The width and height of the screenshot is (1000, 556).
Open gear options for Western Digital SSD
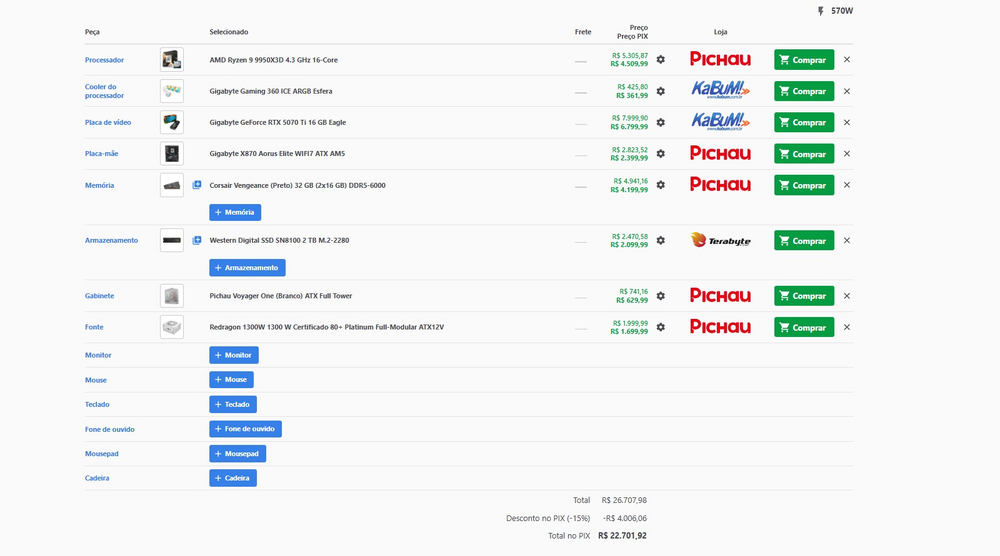(661, 240)
